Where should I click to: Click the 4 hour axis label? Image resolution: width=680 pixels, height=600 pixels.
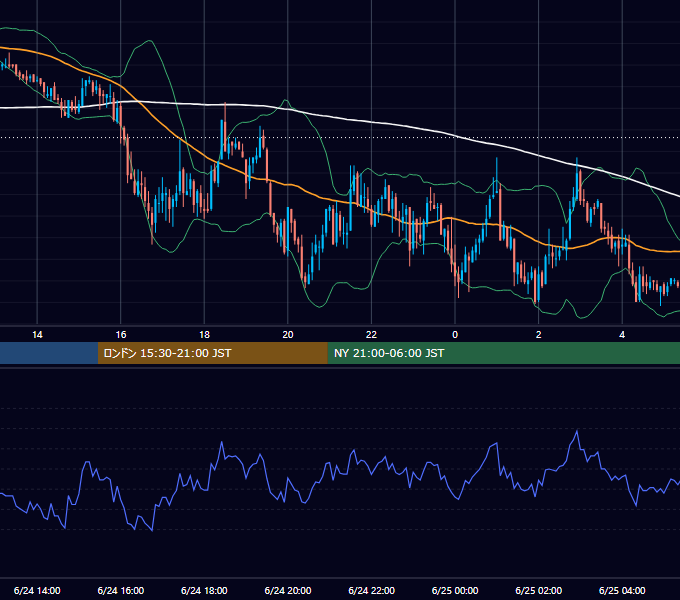coord(622,335)
